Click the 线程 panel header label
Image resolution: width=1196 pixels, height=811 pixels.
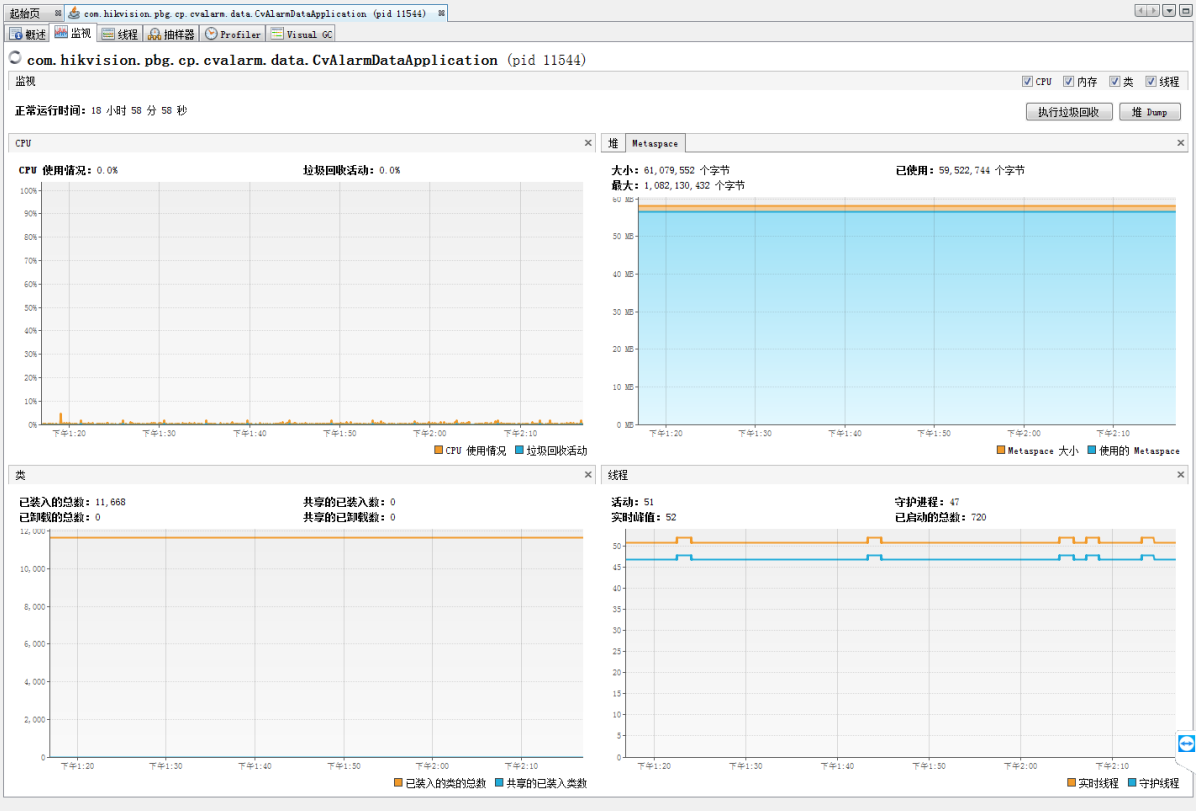coord(618,475)
